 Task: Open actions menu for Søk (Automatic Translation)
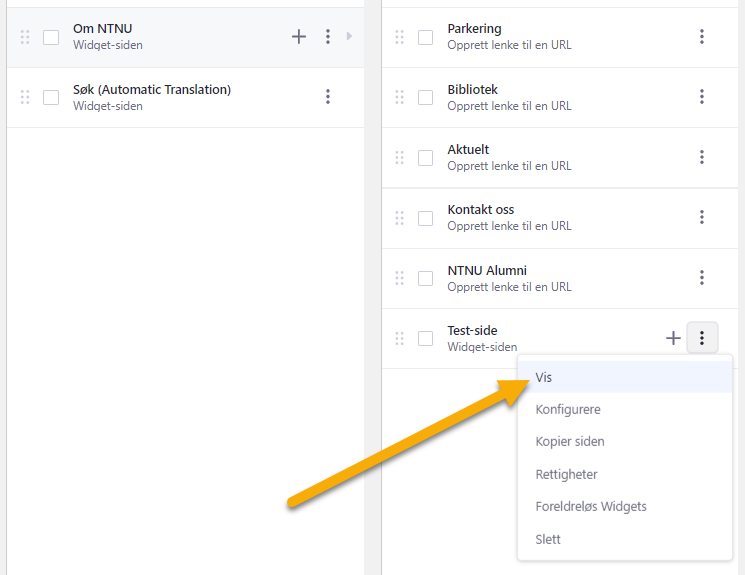(x=328, y=97)
